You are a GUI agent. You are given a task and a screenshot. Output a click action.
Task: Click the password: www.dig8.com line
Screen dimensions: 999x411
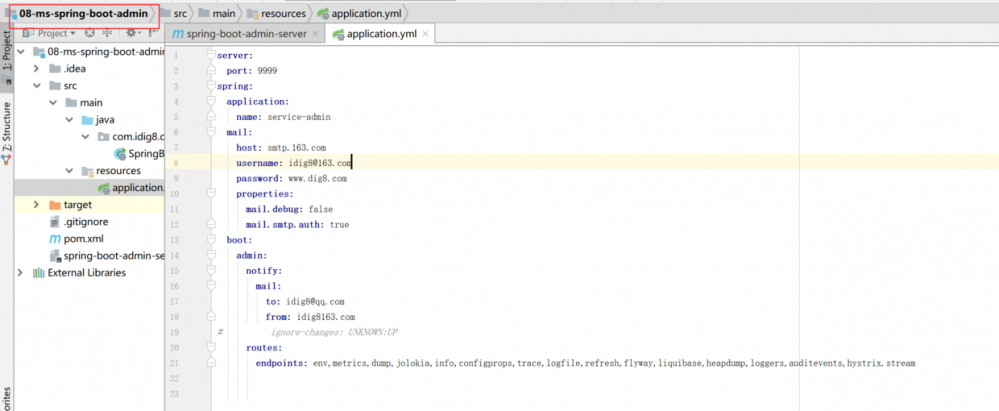(x=292, y=178)
